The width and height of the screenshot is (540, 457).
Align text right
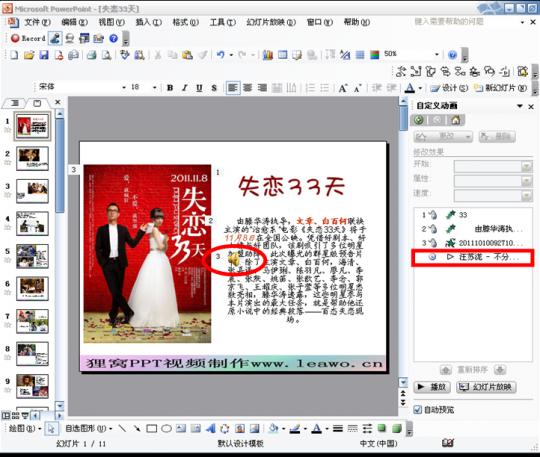(x=262, y=88)
